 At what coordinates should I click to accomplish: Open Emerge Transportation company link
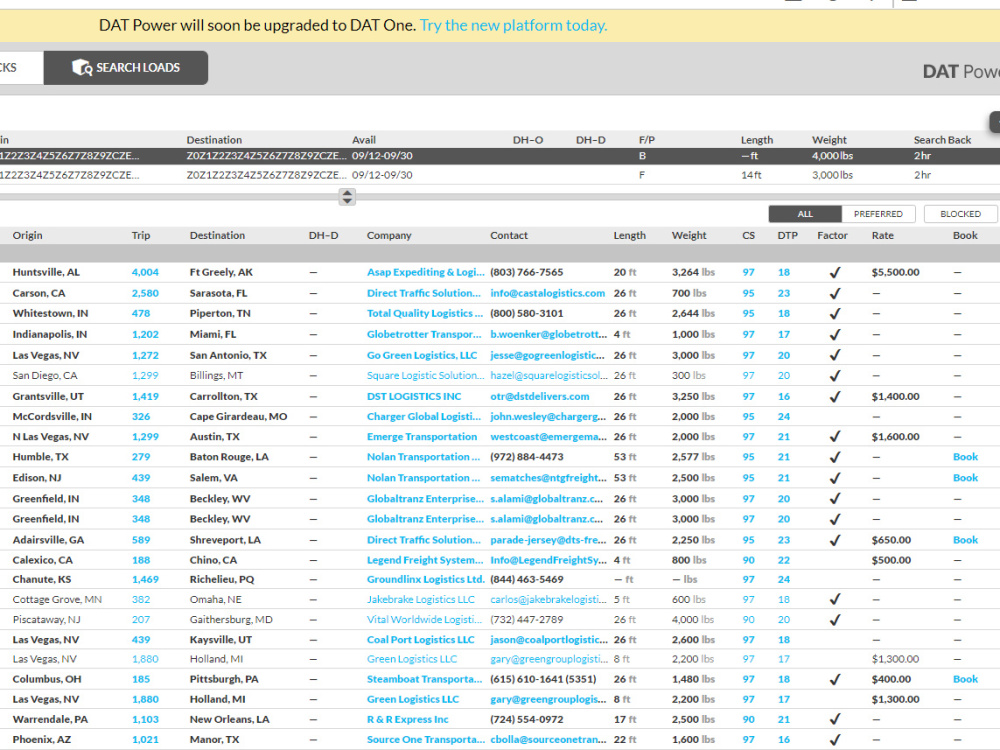[x=422, y=437]
